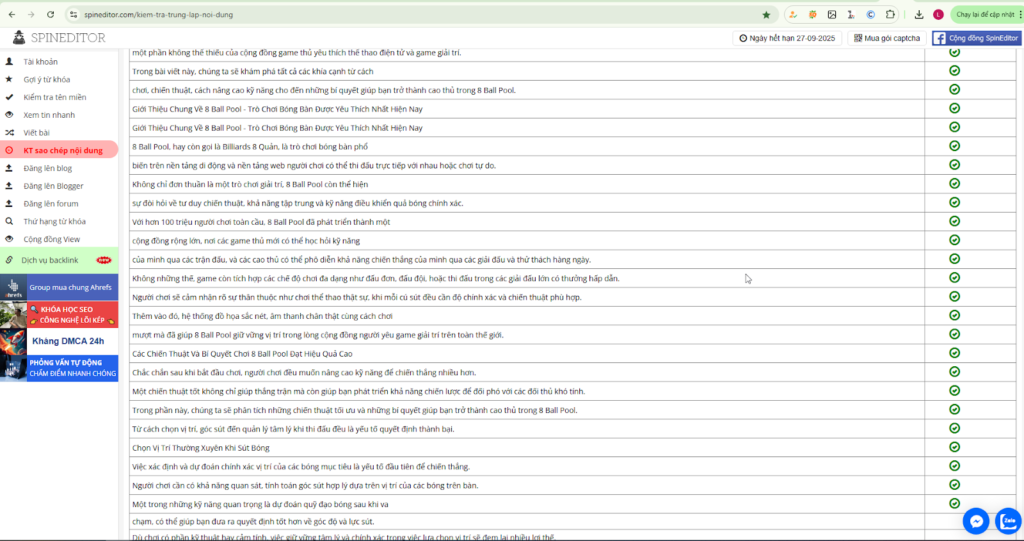1024x541 pixels.
Task: Click the Messenger chat bubble icon
Action: [x=975, y=521]
